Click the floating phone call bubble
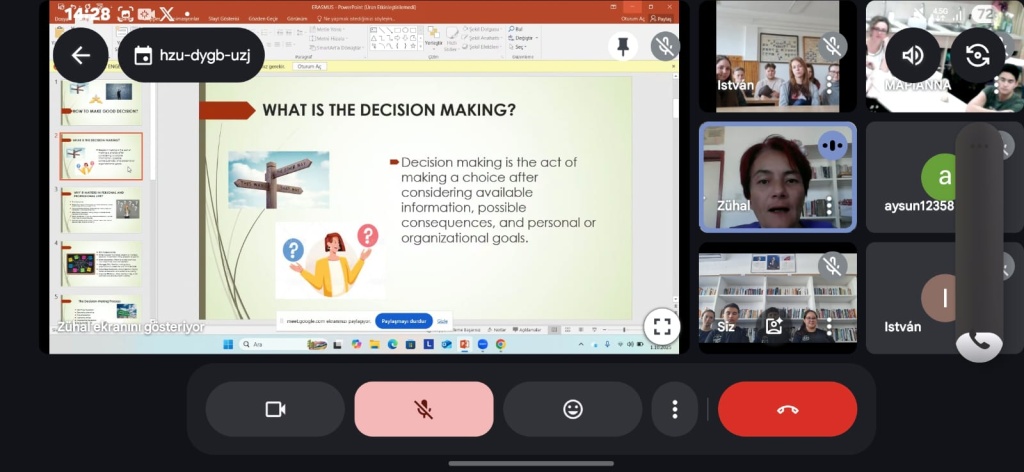1024x472 pixels. point(979,343)
